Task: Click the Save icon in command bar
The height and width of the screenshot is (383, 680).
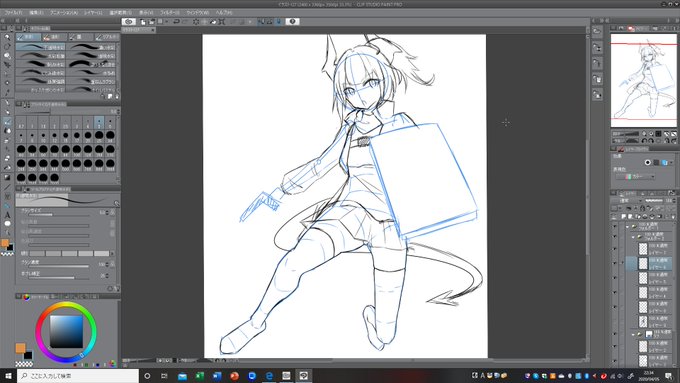Action: [160, 22]
